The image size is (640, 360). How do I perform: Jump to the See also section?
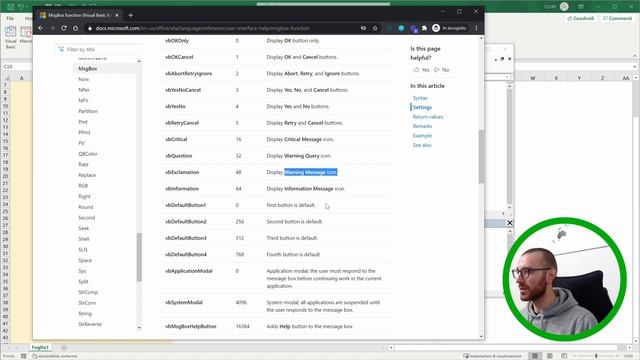coord(422,145)
